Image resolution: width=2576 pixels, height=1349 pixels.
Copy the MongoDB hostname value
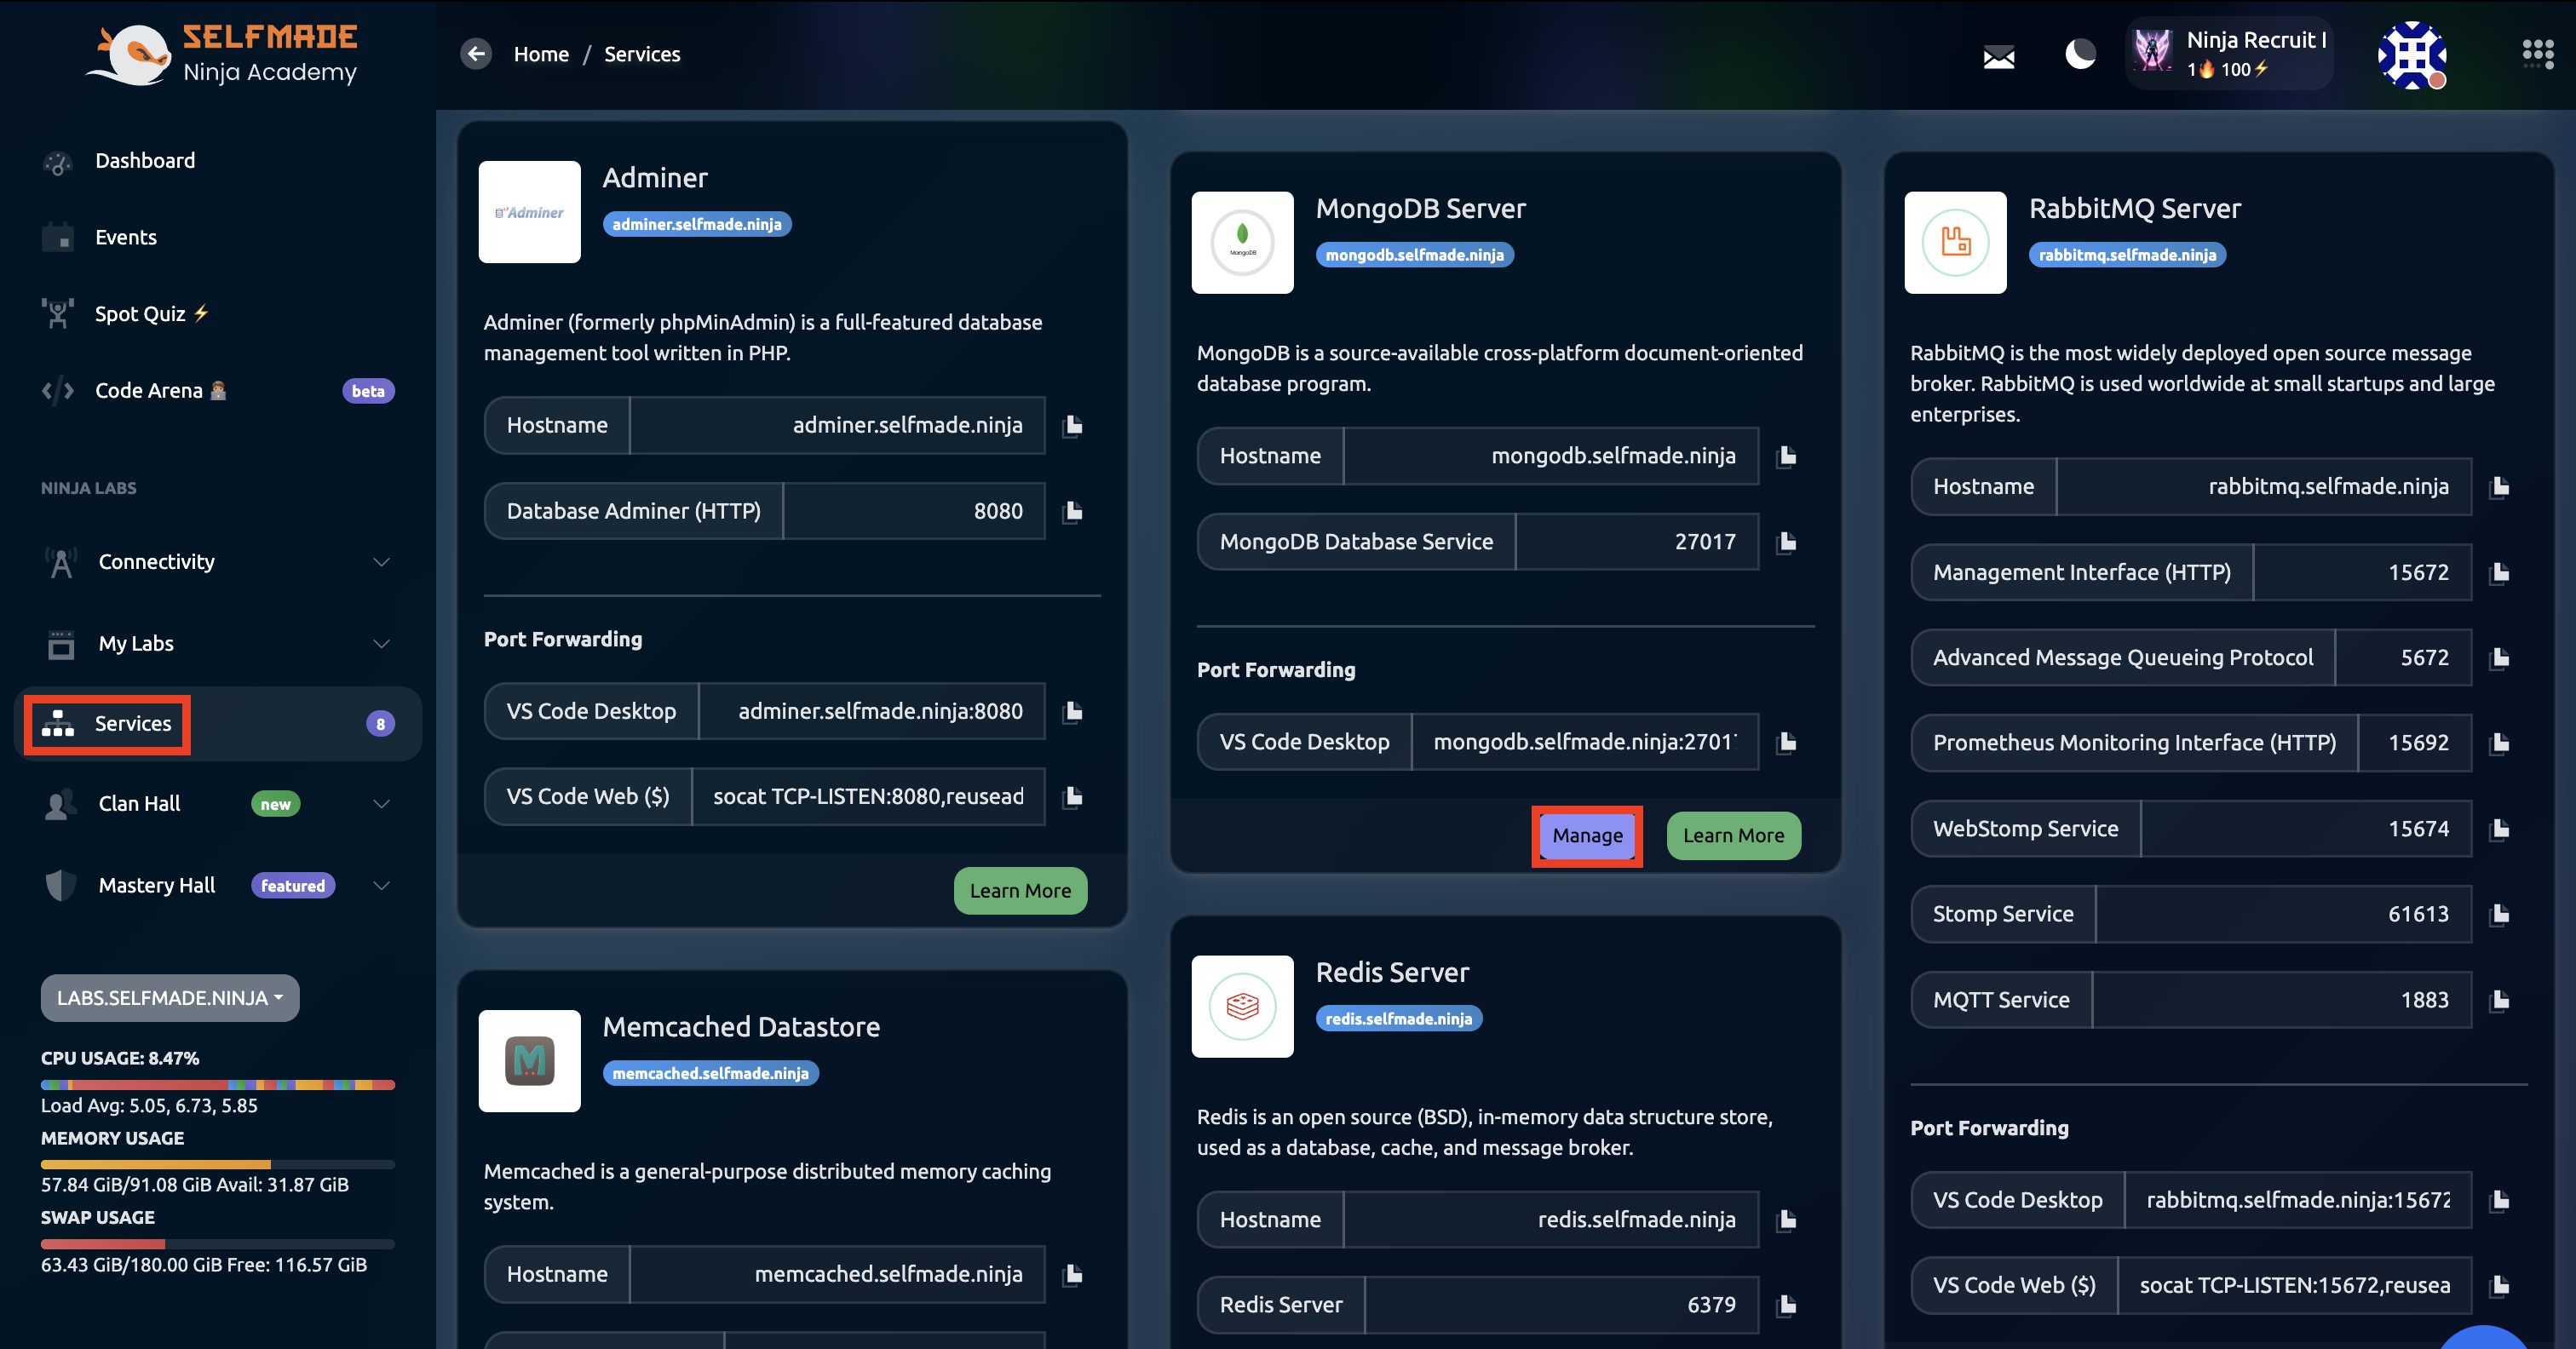click(x=1787, y=456)
